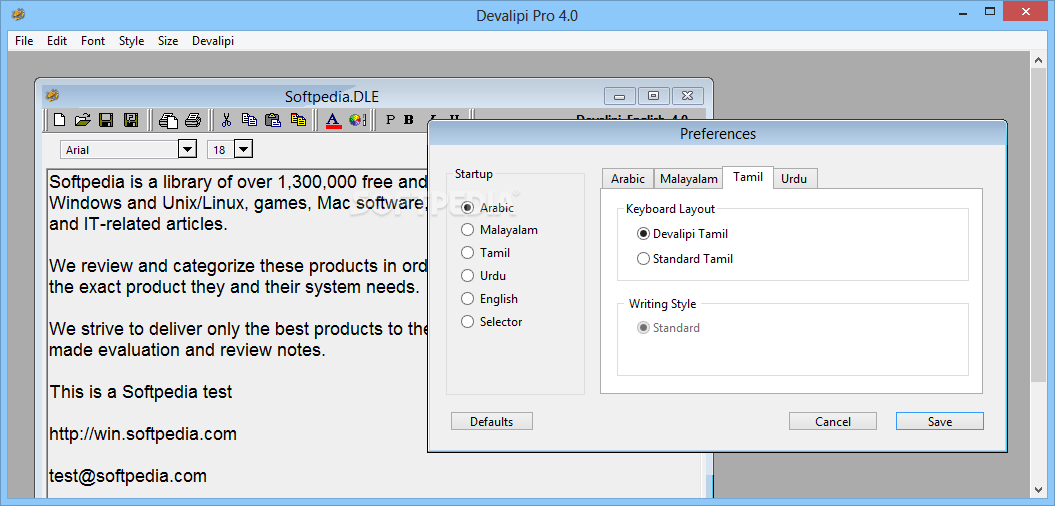Click the plain text P icon
Image resolution: width=1055 pixels, height=506 pixels.
coord(390,120)
